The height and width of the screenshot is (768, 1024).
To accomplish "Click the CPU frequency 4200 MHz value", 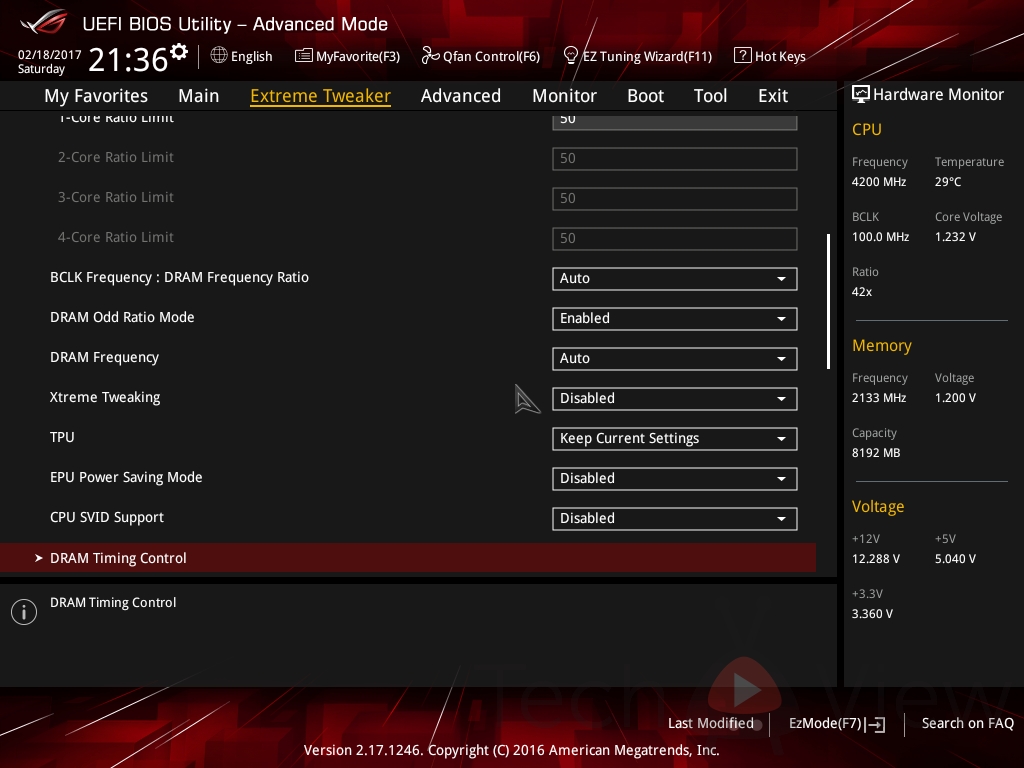I will 879,182.
